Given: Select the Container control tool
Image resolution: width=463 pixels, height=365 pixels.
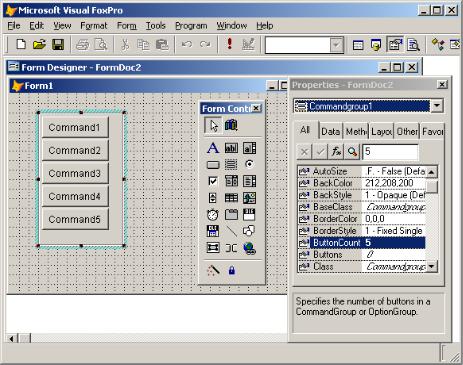Looking at the screenshot, I should 213,248.
